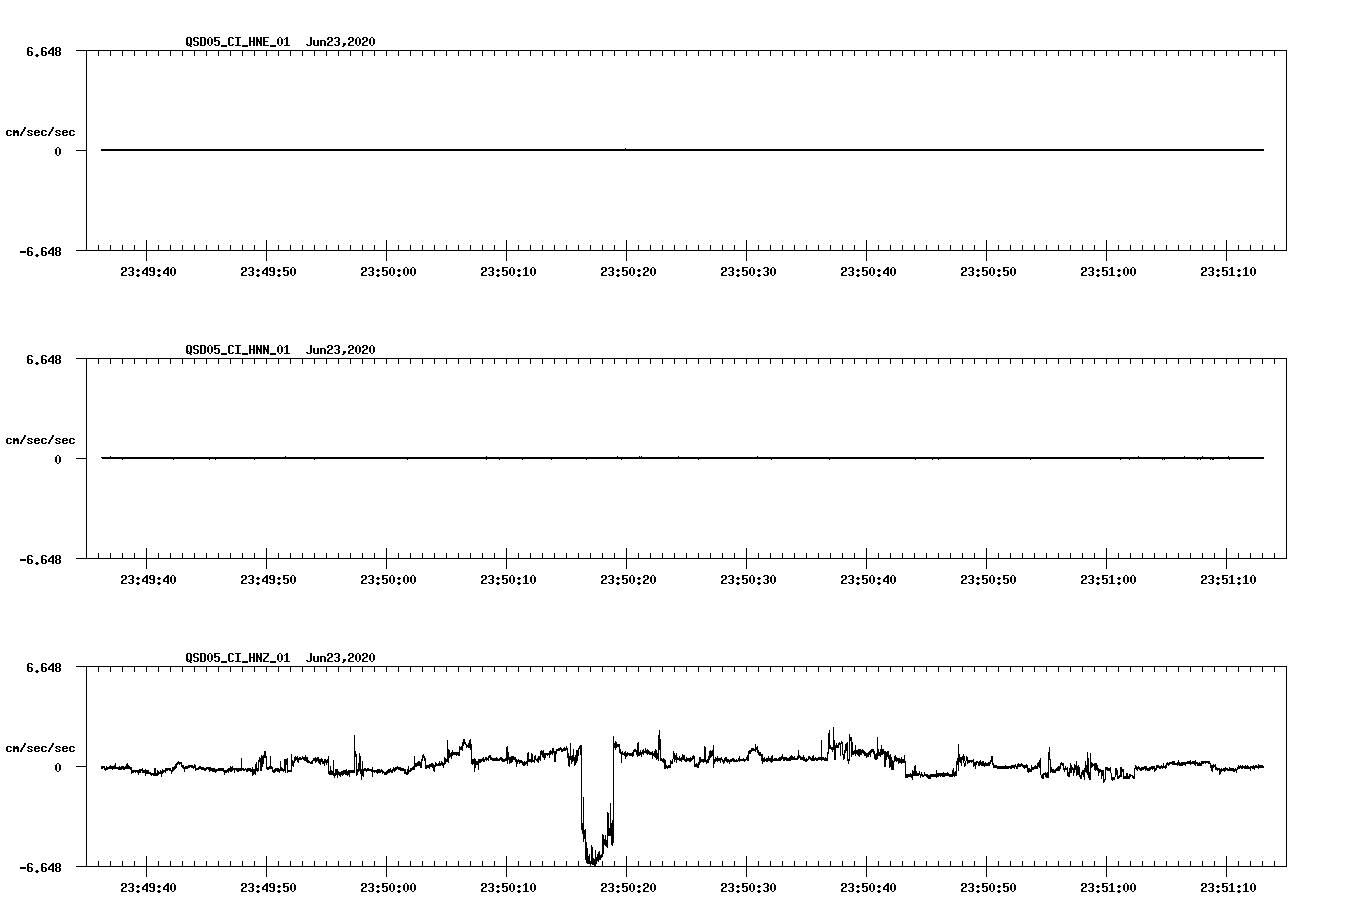Image resolution: width=1358 pixels, height=924 pixels.
Task: Select the -6.648 minimum value on HNE axis
Action: (40, 252)
